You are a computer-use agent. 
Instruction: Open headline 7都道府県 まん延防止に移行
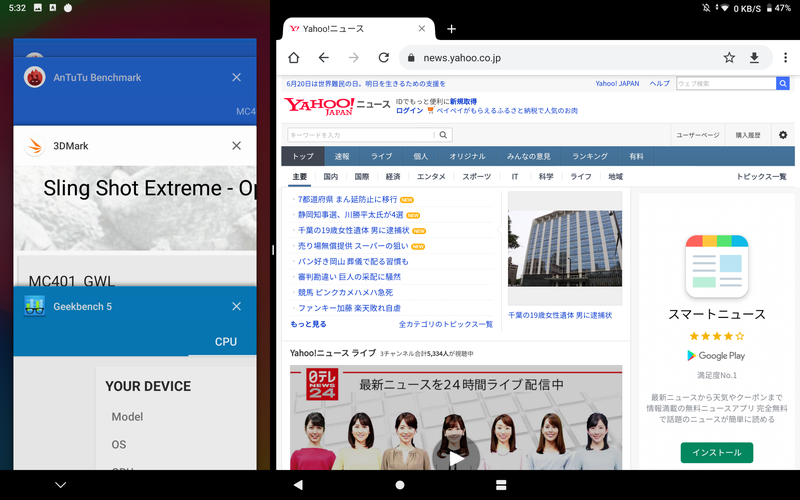347,199
